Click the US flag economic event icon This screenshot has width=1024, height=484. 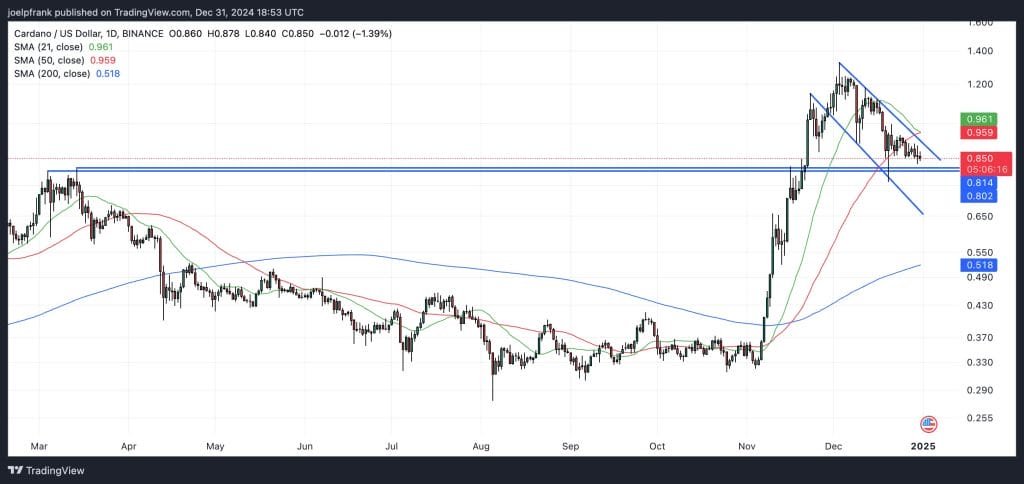coord(928,423)
